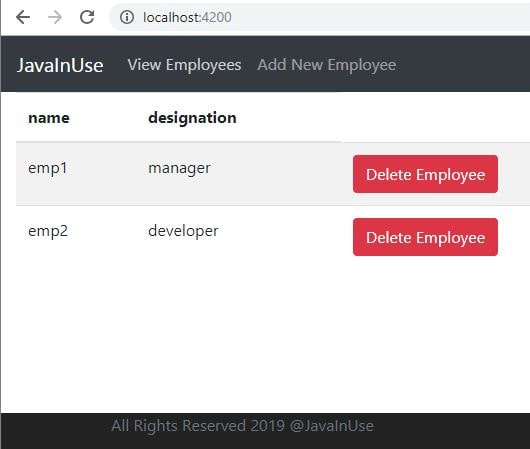Click the localhost:4200 address bar

click(x=321, y=17)
